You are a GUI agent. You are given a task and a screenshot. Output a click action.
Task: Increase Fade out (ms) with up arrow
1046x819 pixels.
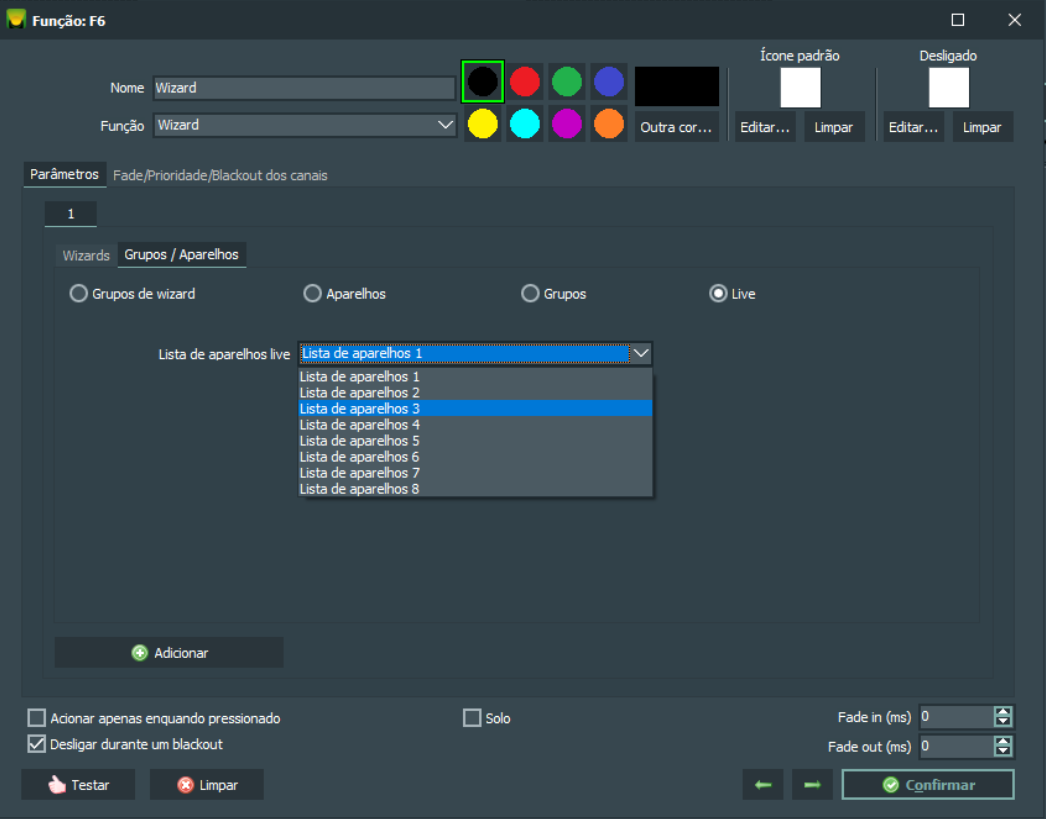point(1003,741)
